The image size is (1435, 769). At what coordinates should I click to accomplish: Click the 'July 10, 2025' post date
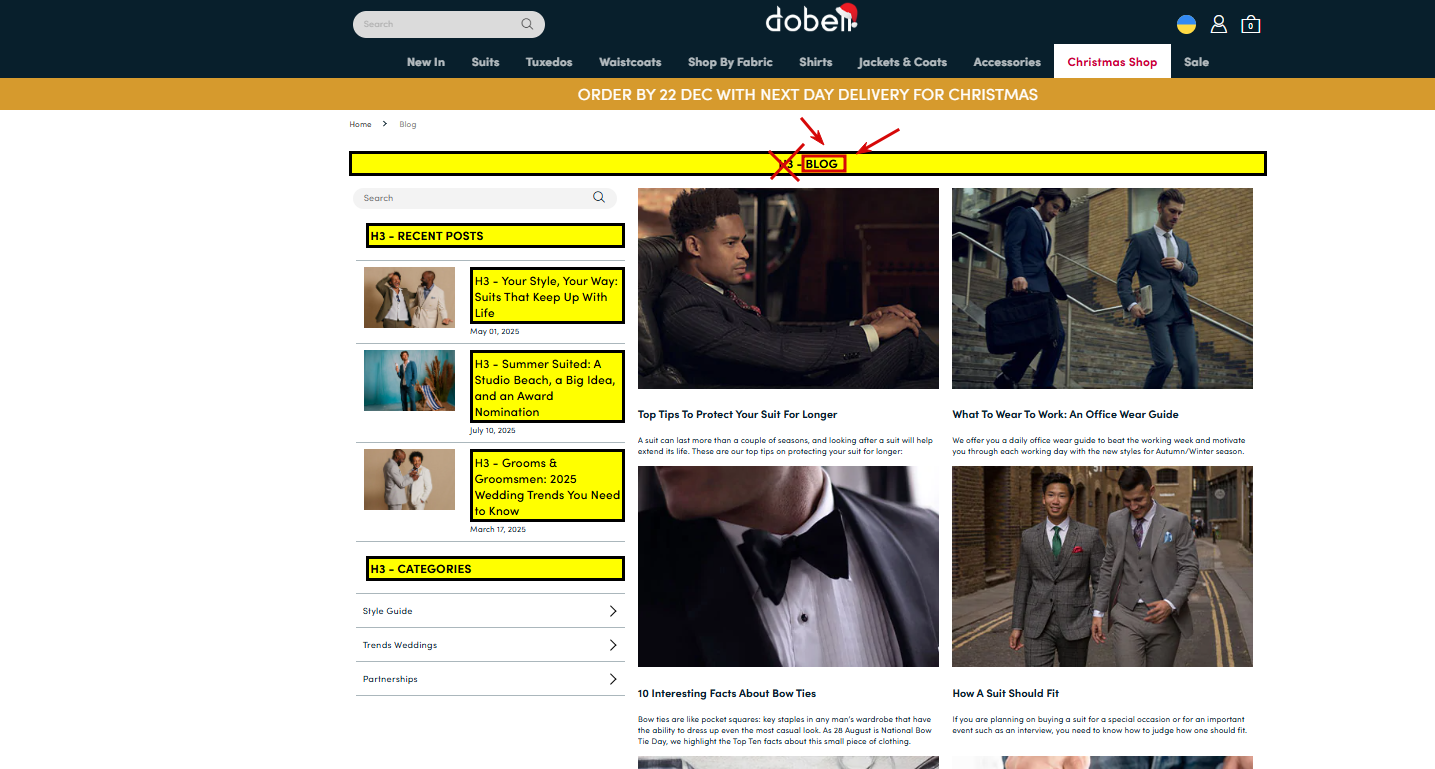pos(493,430)
